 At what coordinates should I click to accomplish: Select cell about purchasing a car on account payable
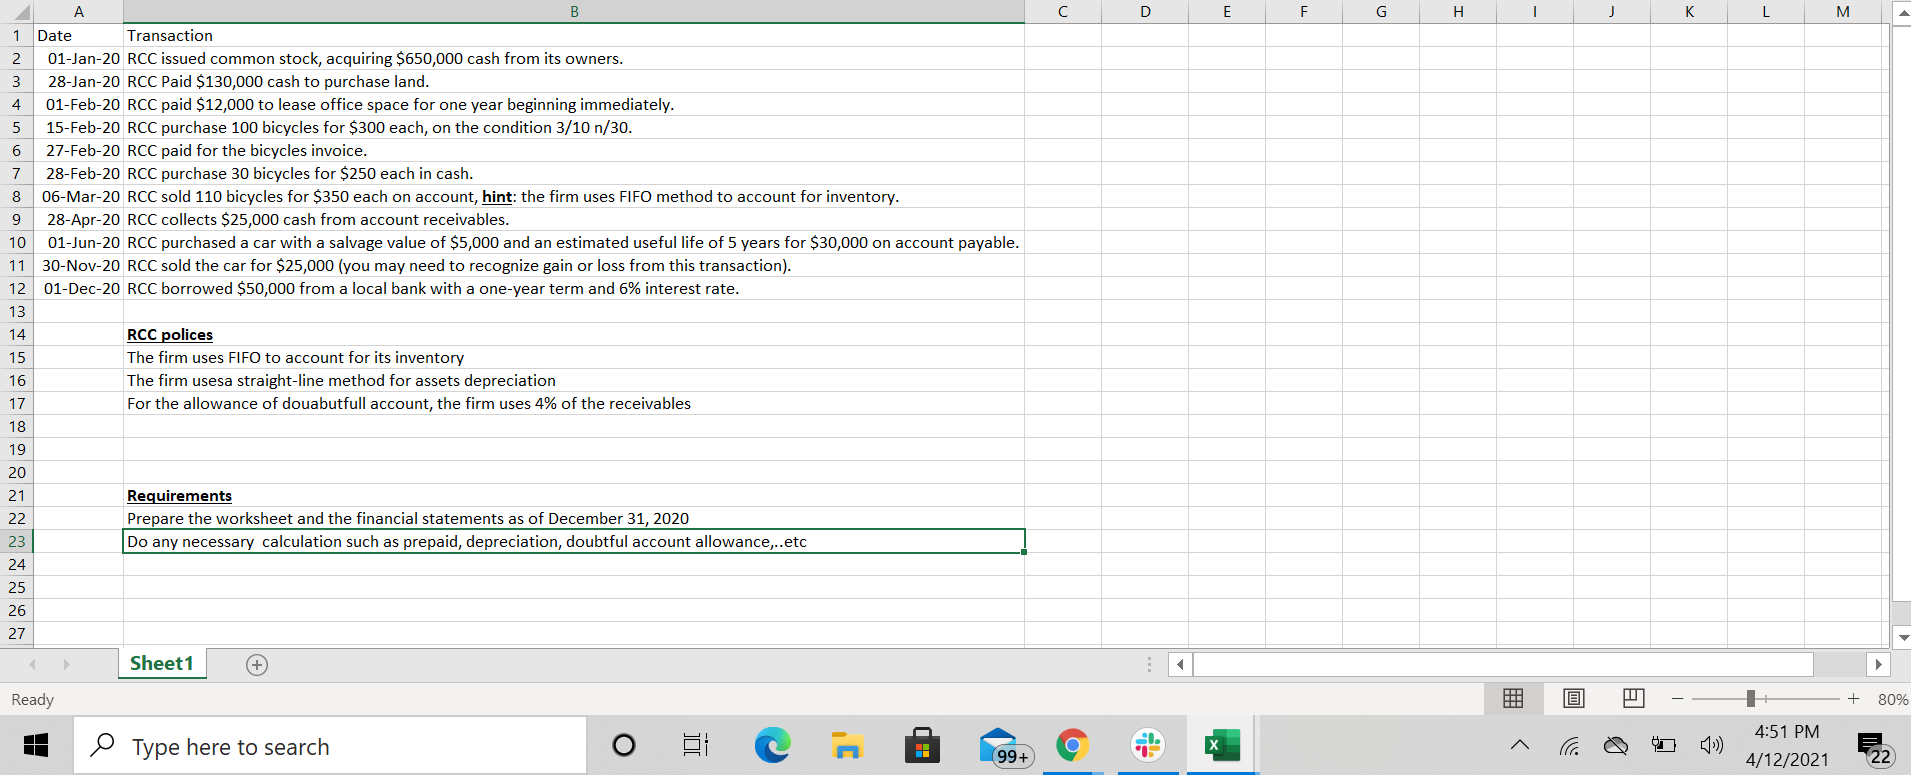pyautogui.click(x=574, y=242)
